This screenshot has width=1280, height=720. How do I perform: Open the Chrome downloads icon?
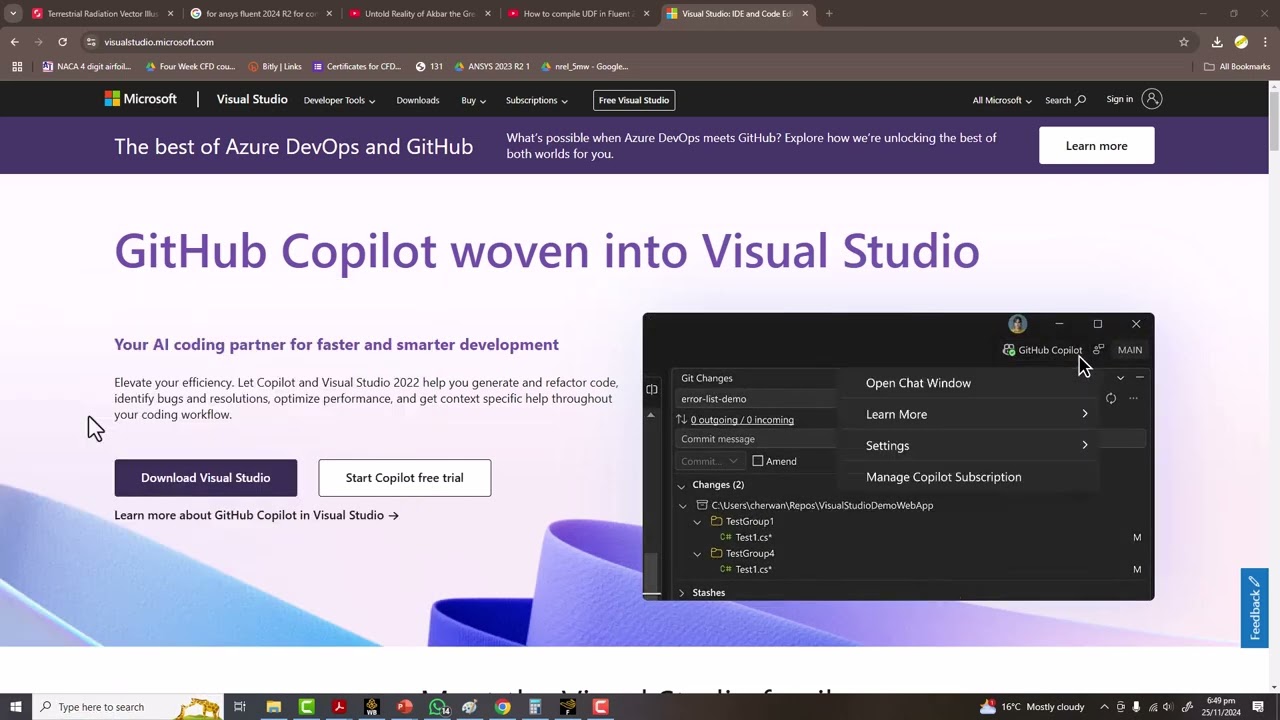pos(1217,42)
